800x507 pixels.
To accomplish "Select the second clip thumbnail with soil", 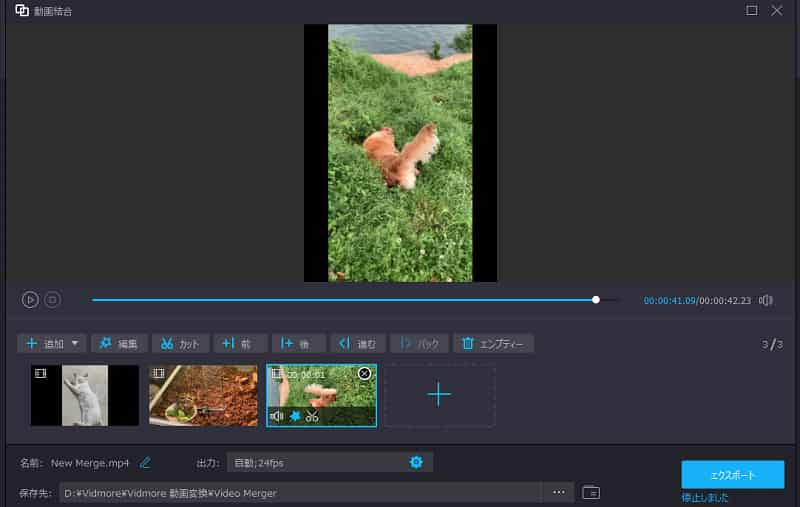I will click(203, 396).
